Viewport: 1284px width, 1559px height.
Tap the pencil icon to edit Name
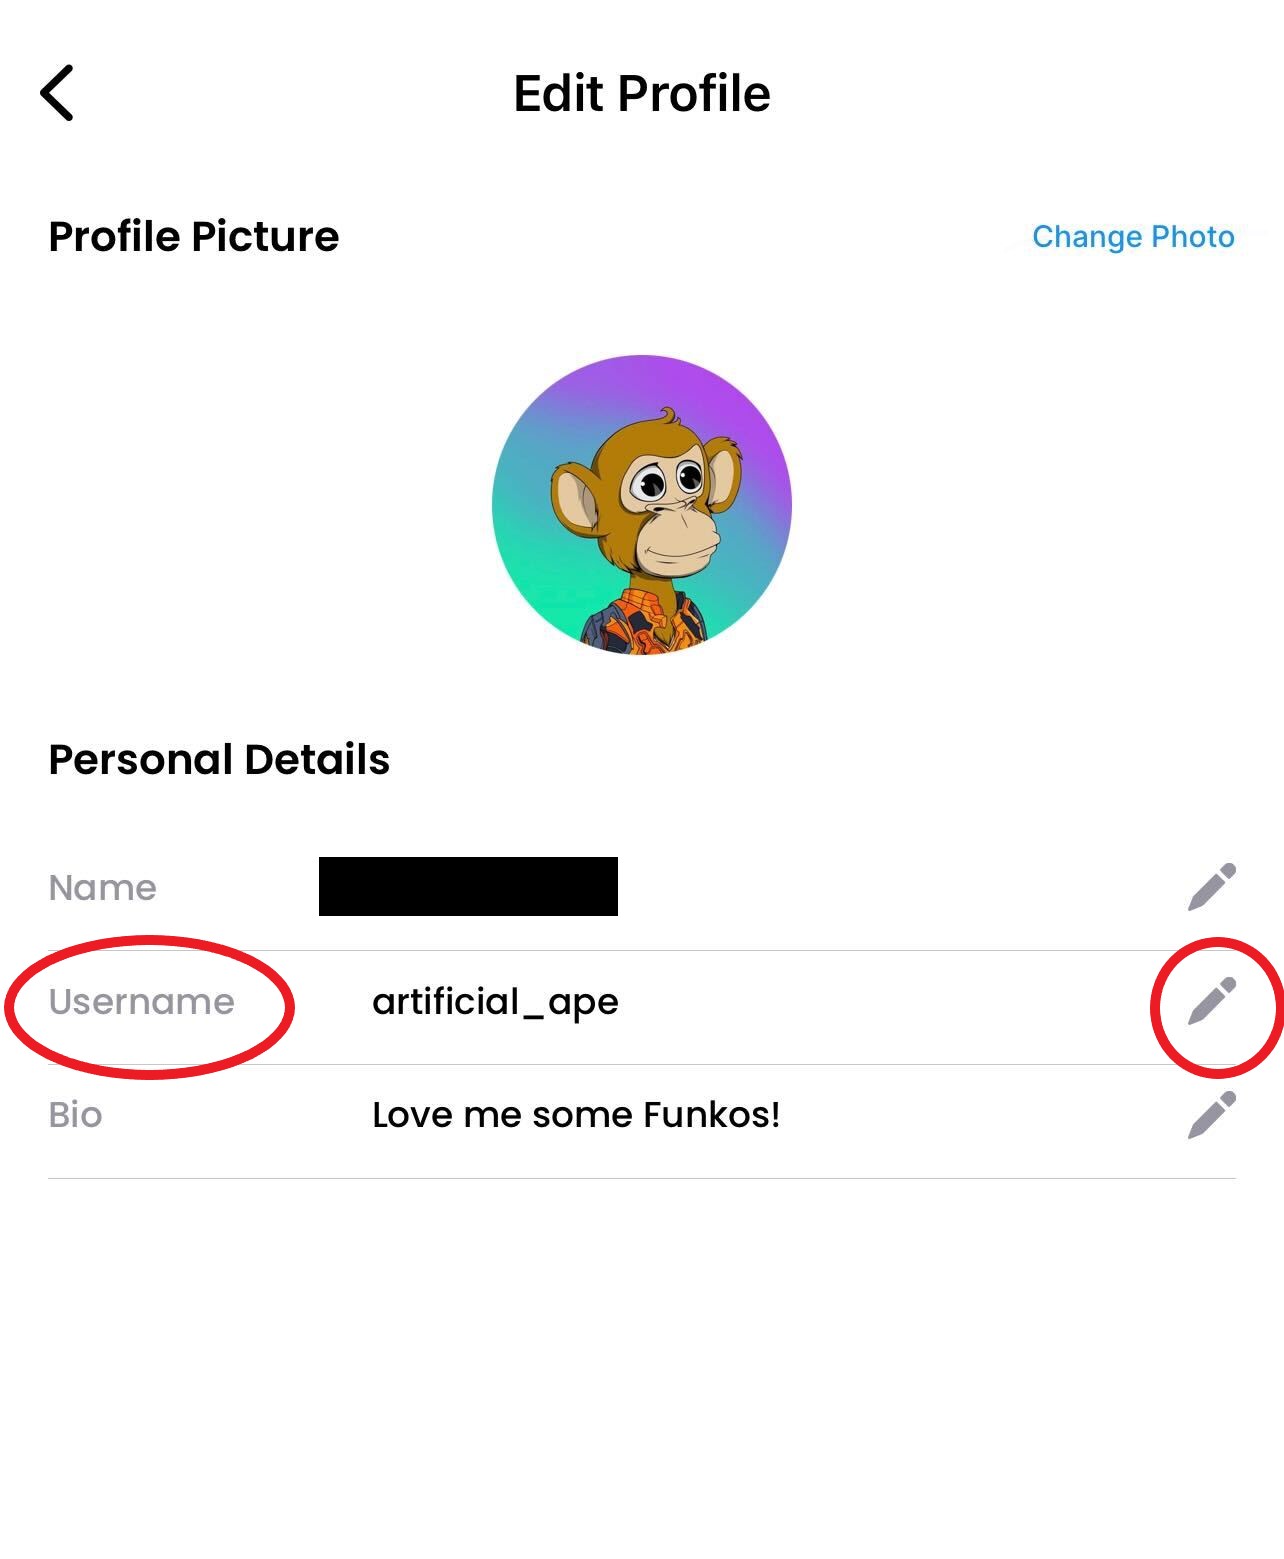coord(1212,887)
